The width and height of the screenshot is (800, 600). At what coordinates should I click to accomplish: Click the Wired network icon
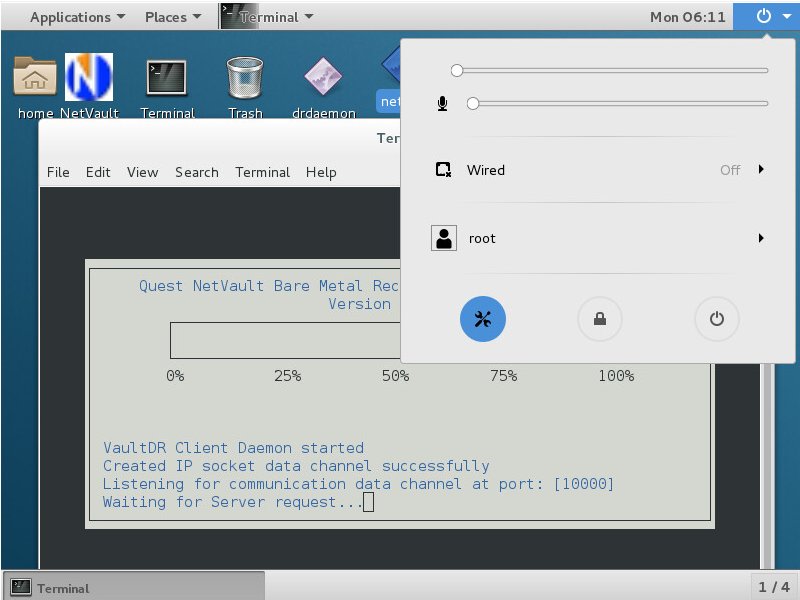point(443,169)
